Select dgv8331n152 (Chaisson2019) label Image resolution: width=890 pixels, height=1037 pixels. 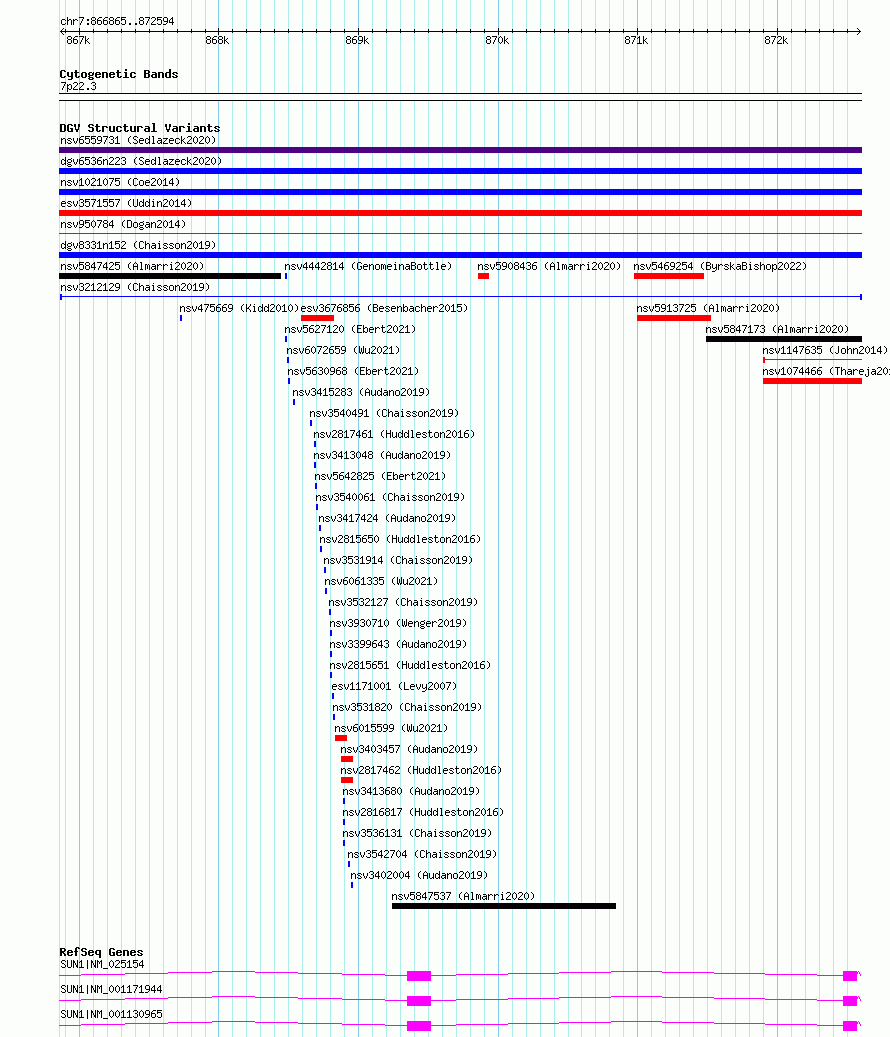[x=138, y=245]
